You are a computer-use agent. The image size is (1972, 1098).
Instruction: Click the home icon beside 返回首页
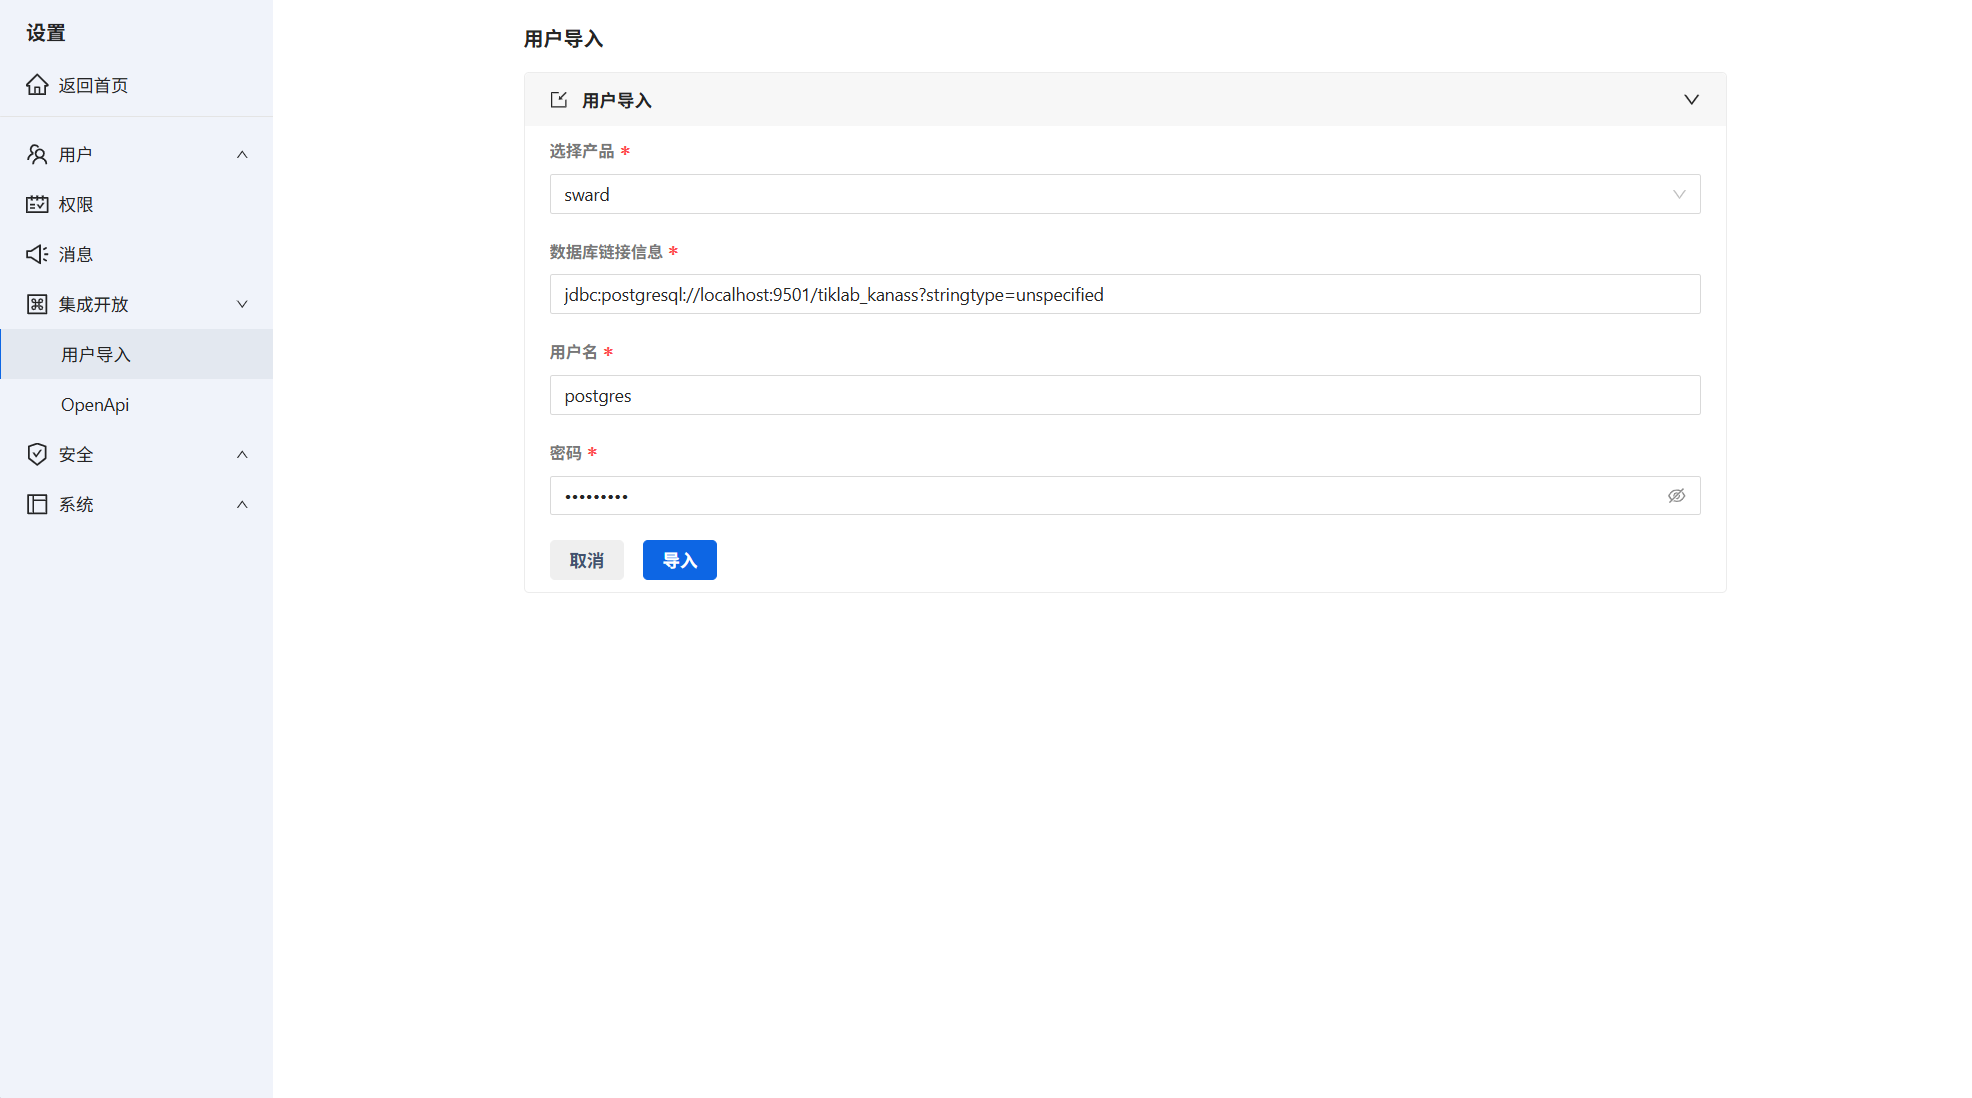point(37,85)
